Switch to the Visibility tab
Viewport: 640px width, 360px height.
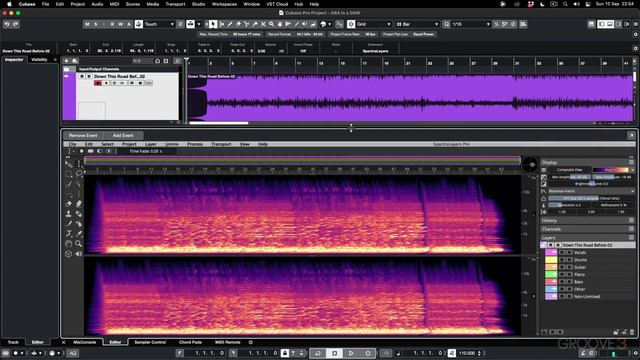pos(39,60)
